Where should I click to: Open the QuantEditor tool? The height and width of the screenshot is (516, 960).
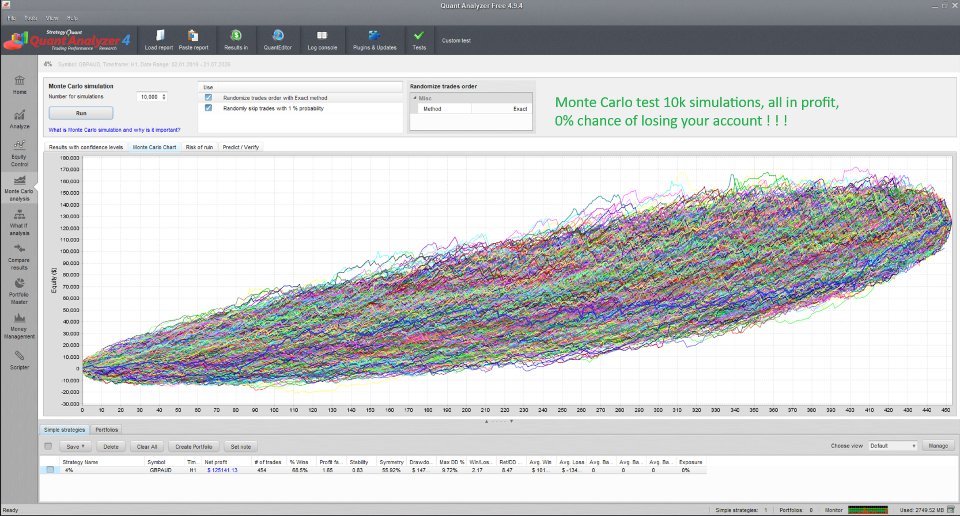pyautogui.click(x=277, y=40)
